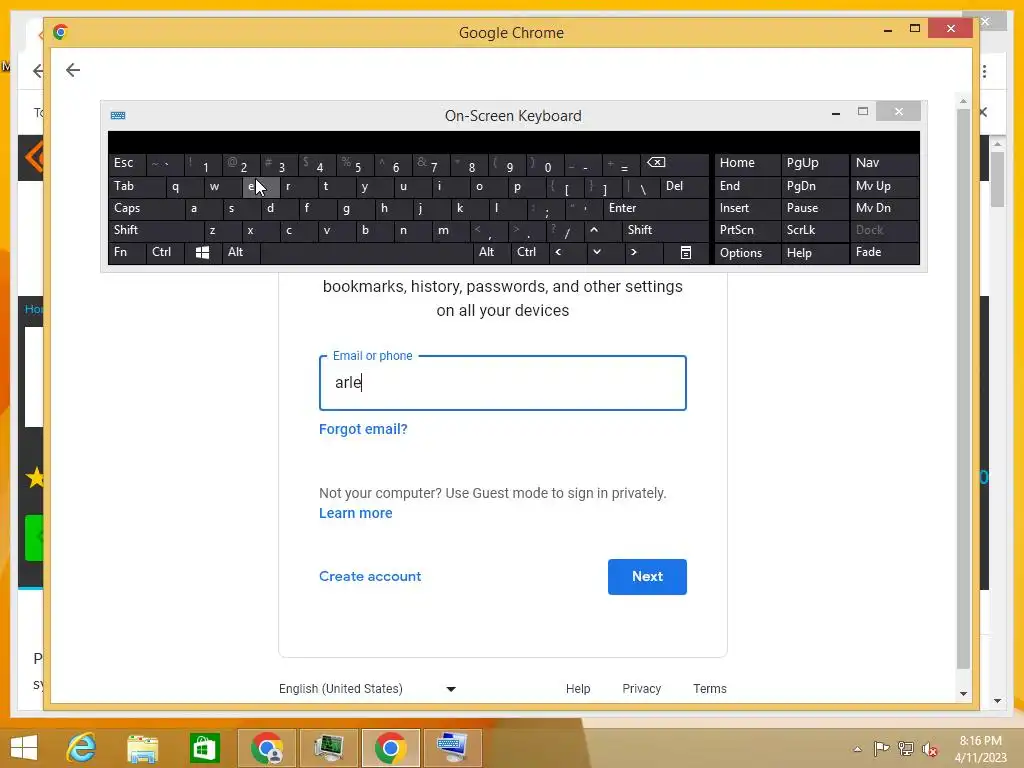Open the Privacy footer link

(641, 688)
